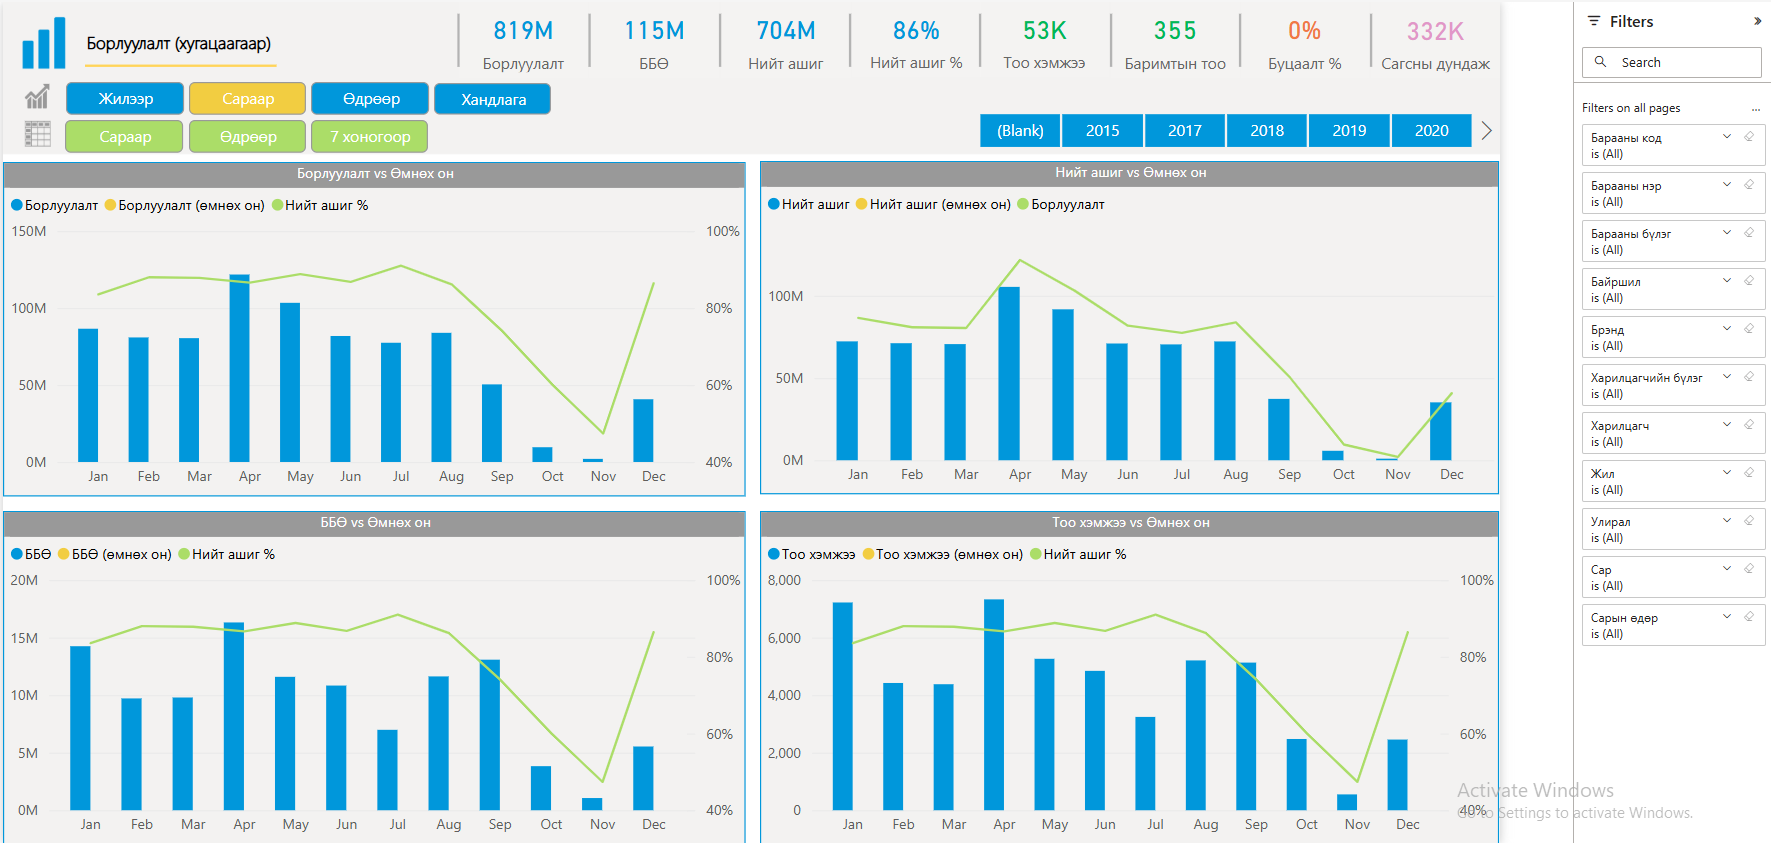The width and height of the screenshot is (1771, 843).
Task: Click eraser icon on Харилцагч filter
Action: (x=1749, y=425)
